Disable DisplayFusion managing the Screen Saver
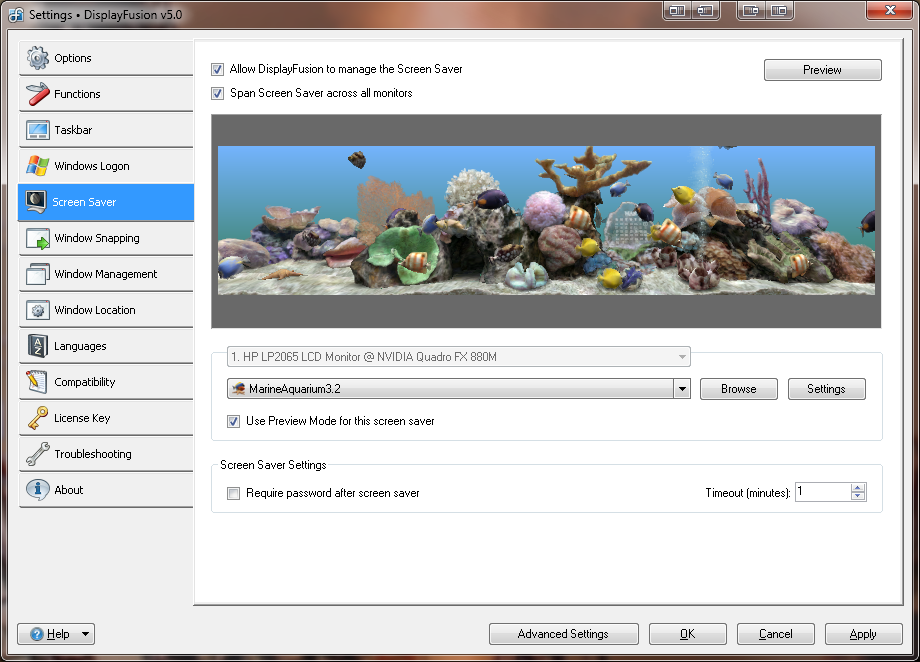Screen dimensions: 920x662 [x=218, y=70]
